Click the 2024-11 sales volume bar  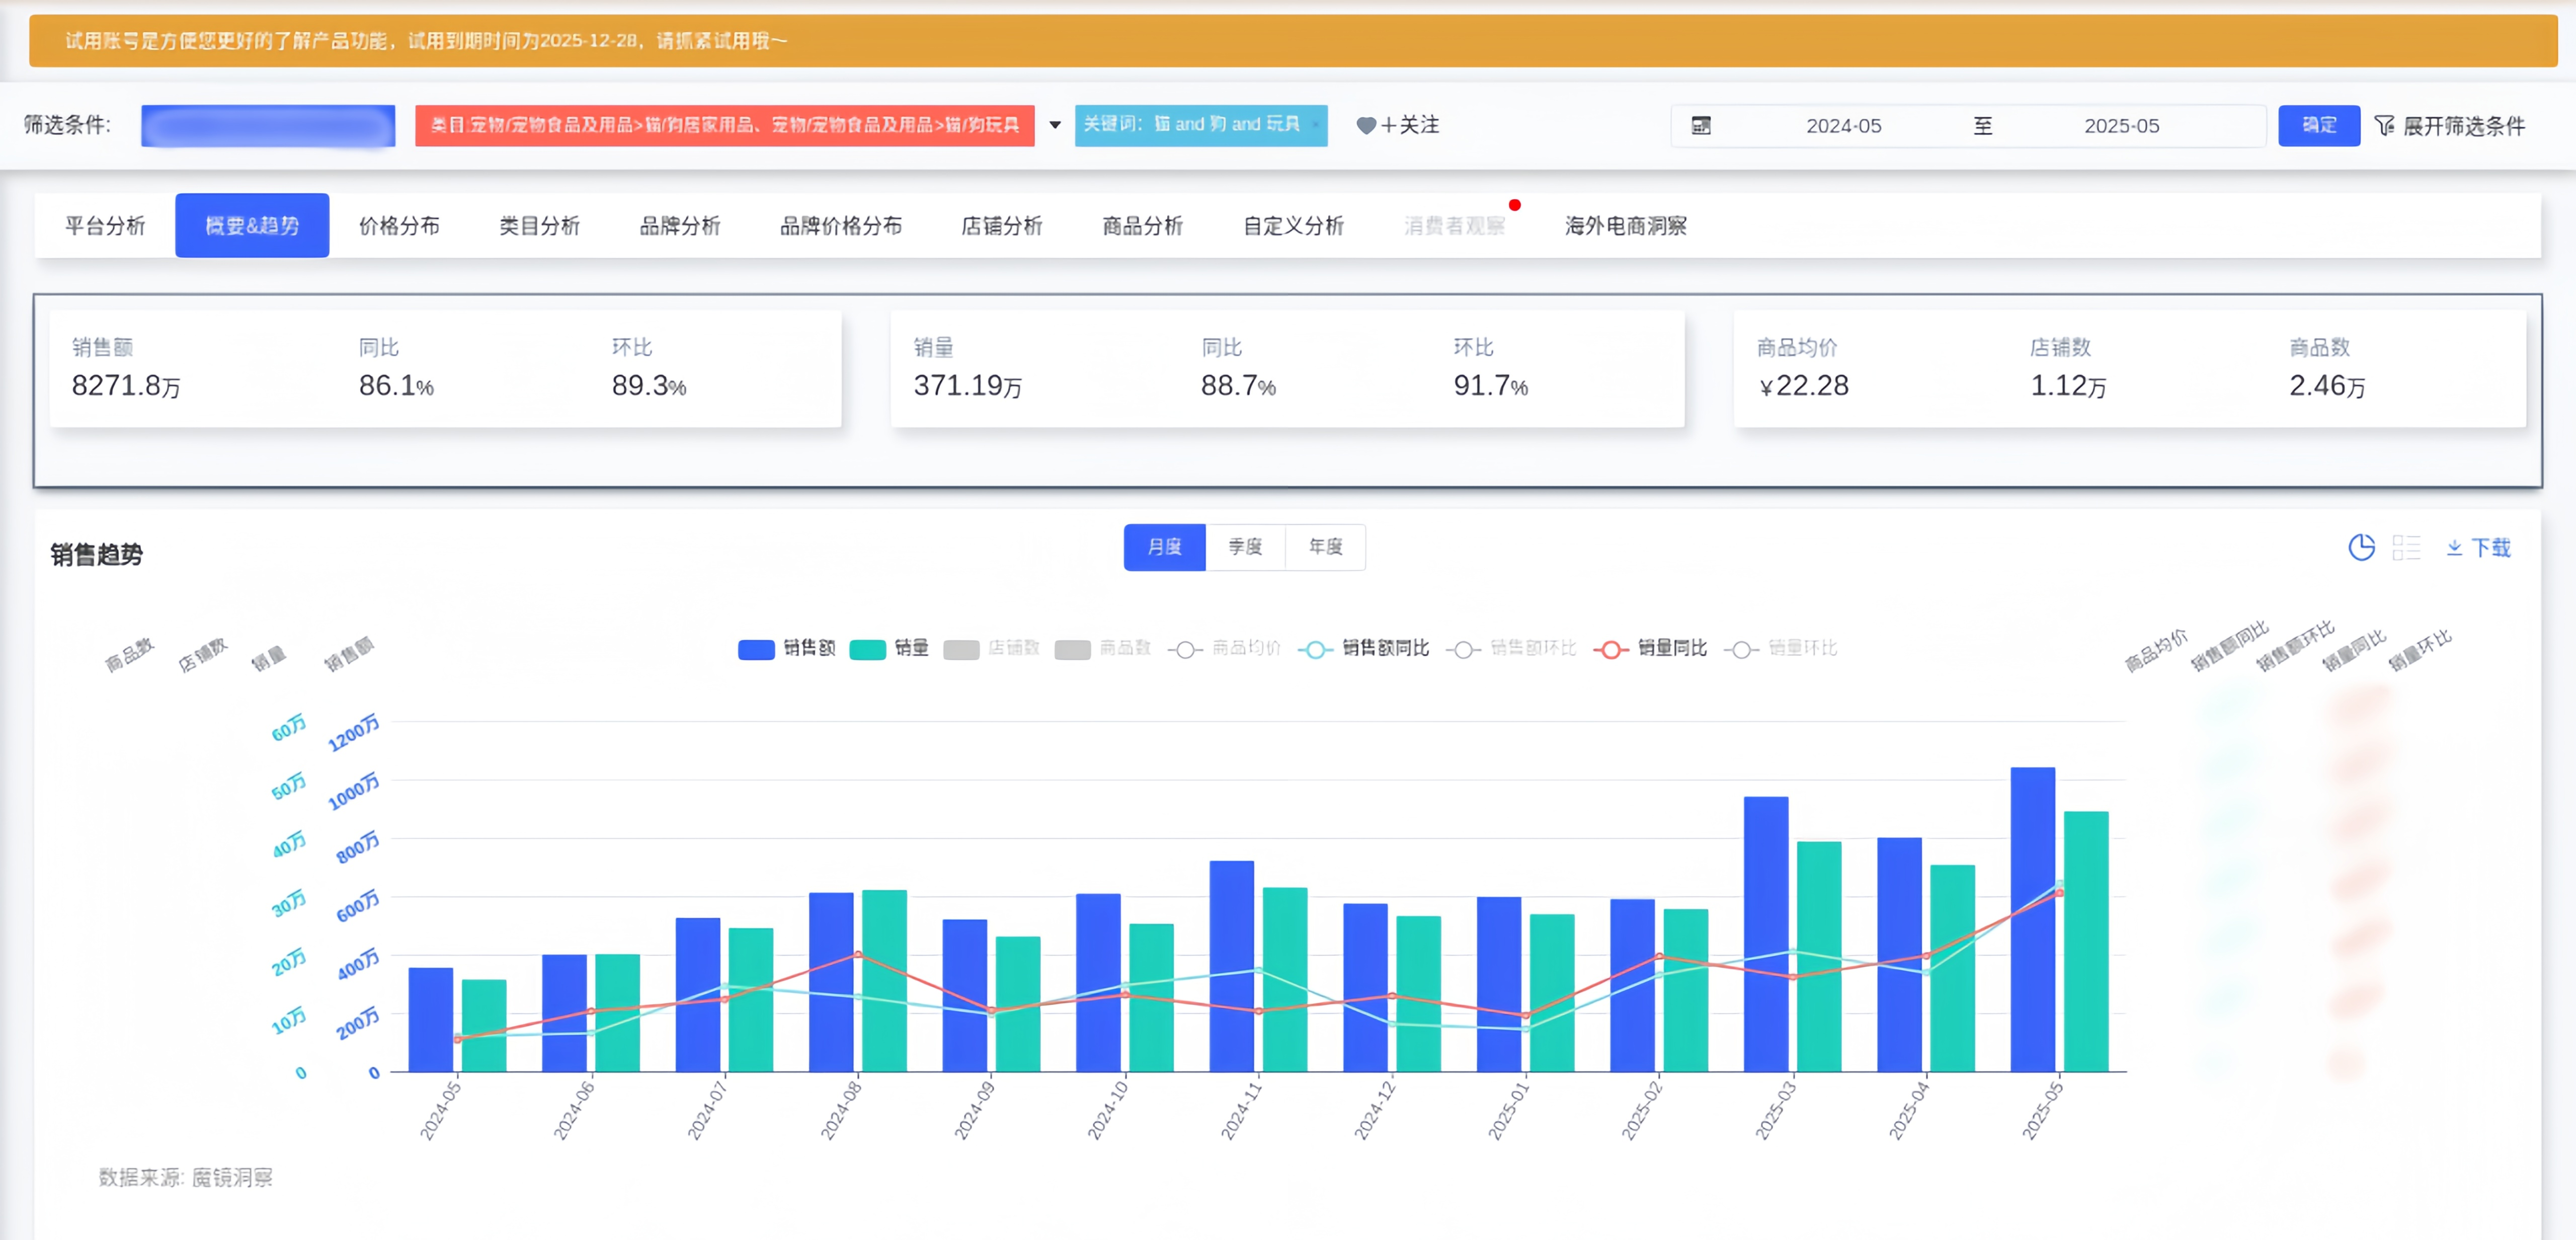coord(1285,980)
